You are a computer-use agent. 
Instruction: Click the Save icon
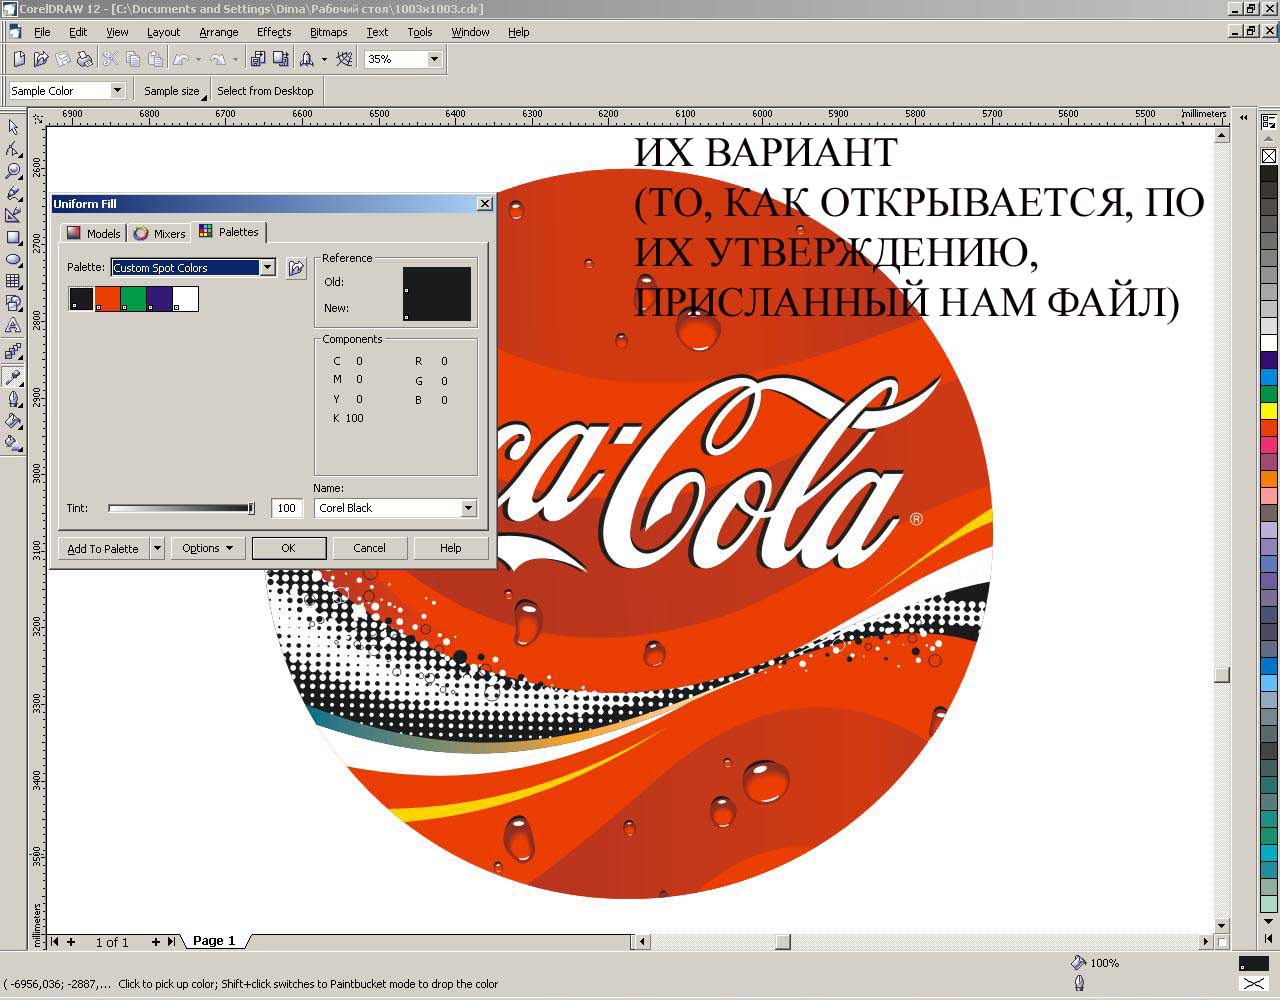coord(63,59)
